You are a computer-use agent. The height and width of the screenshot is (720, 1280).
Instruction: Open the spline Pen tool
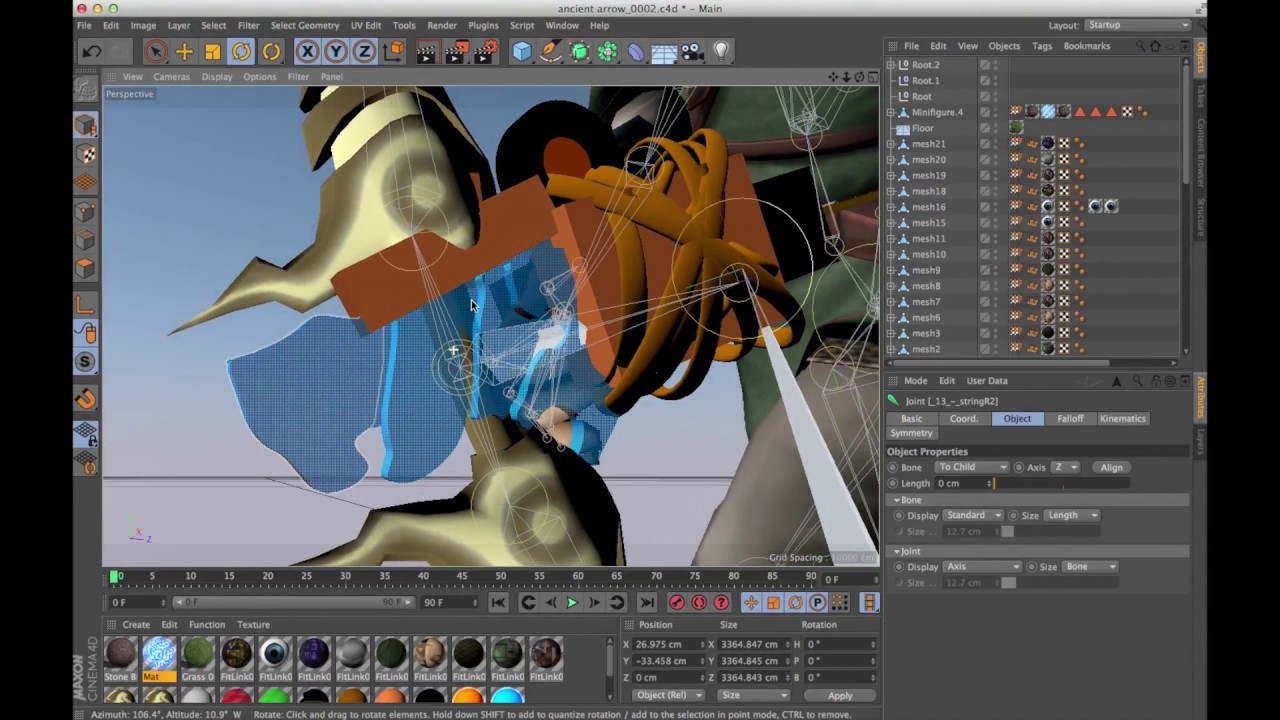[551, 52]
